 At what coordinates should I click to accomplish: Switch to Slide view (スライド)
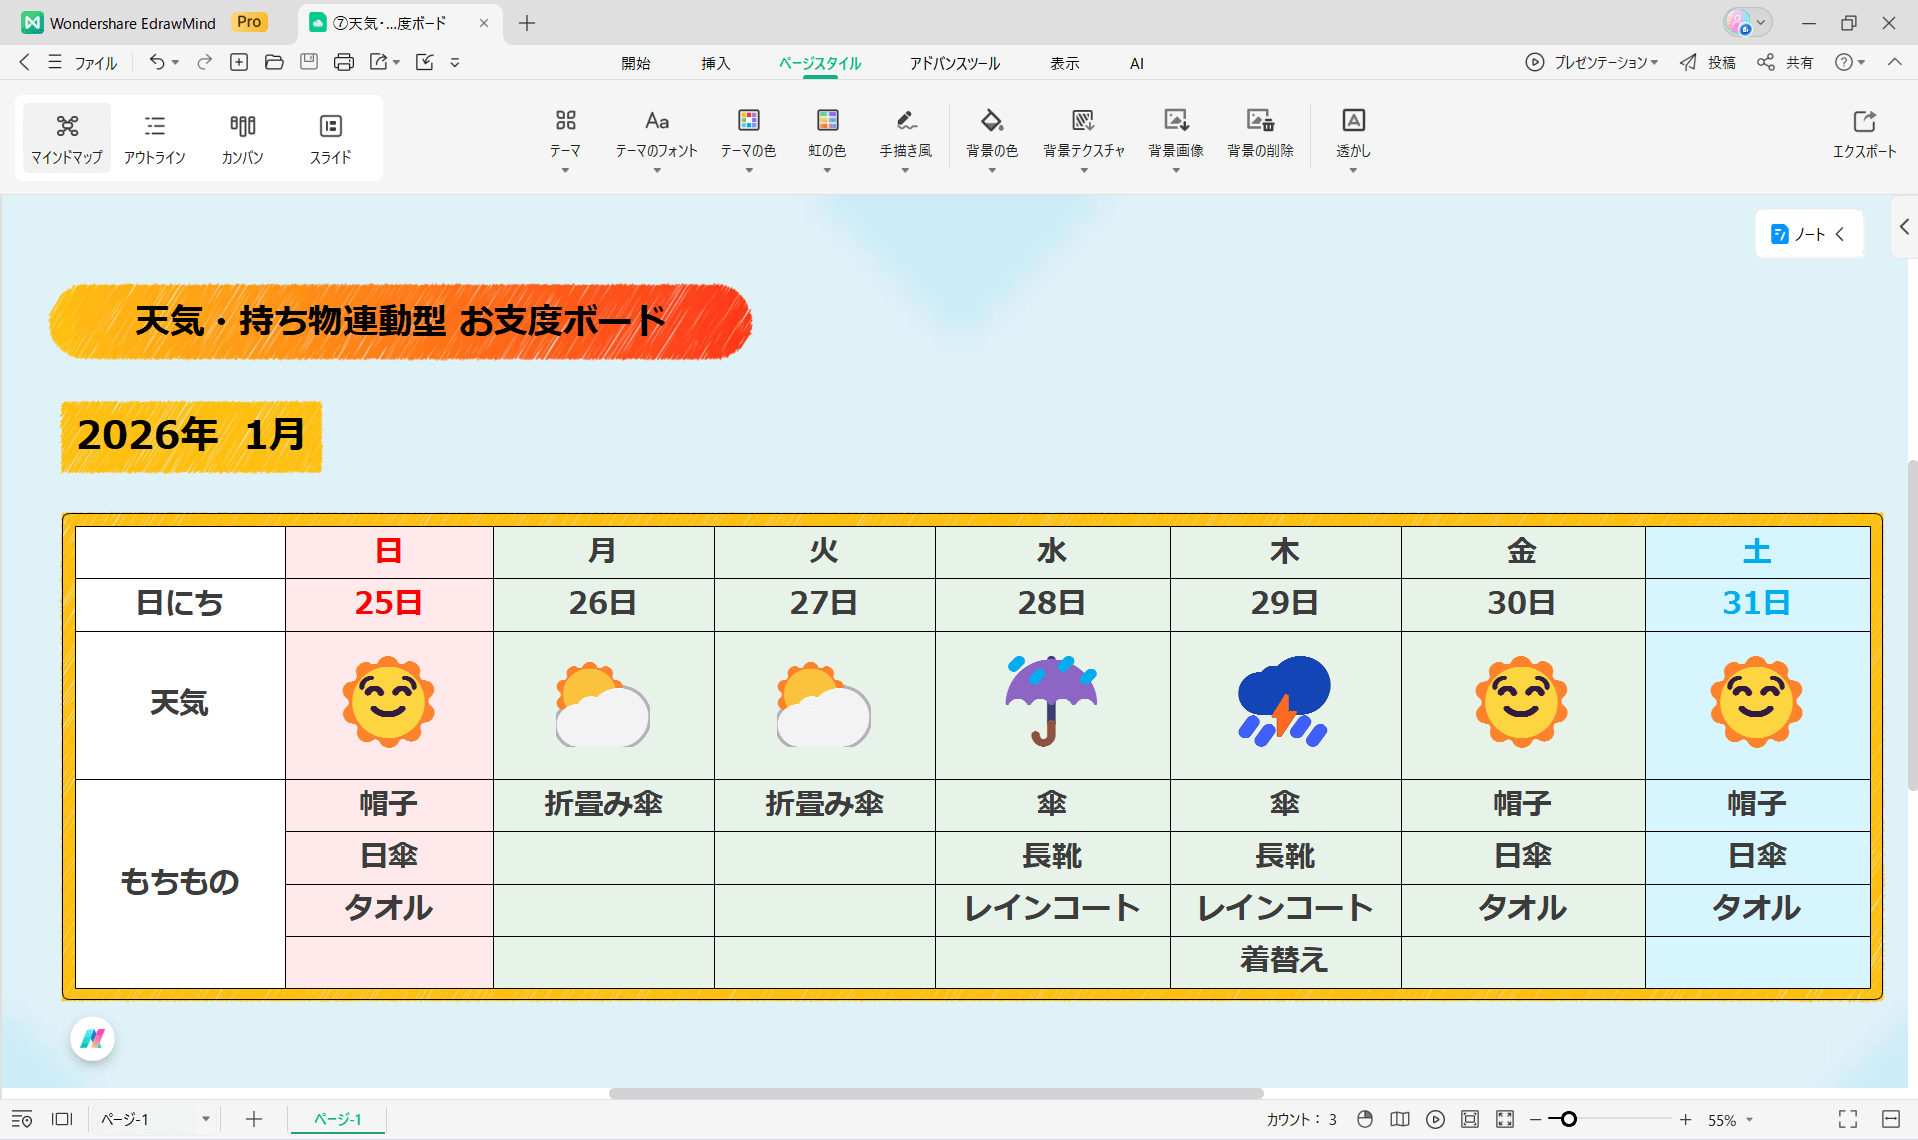coord(330,138)
